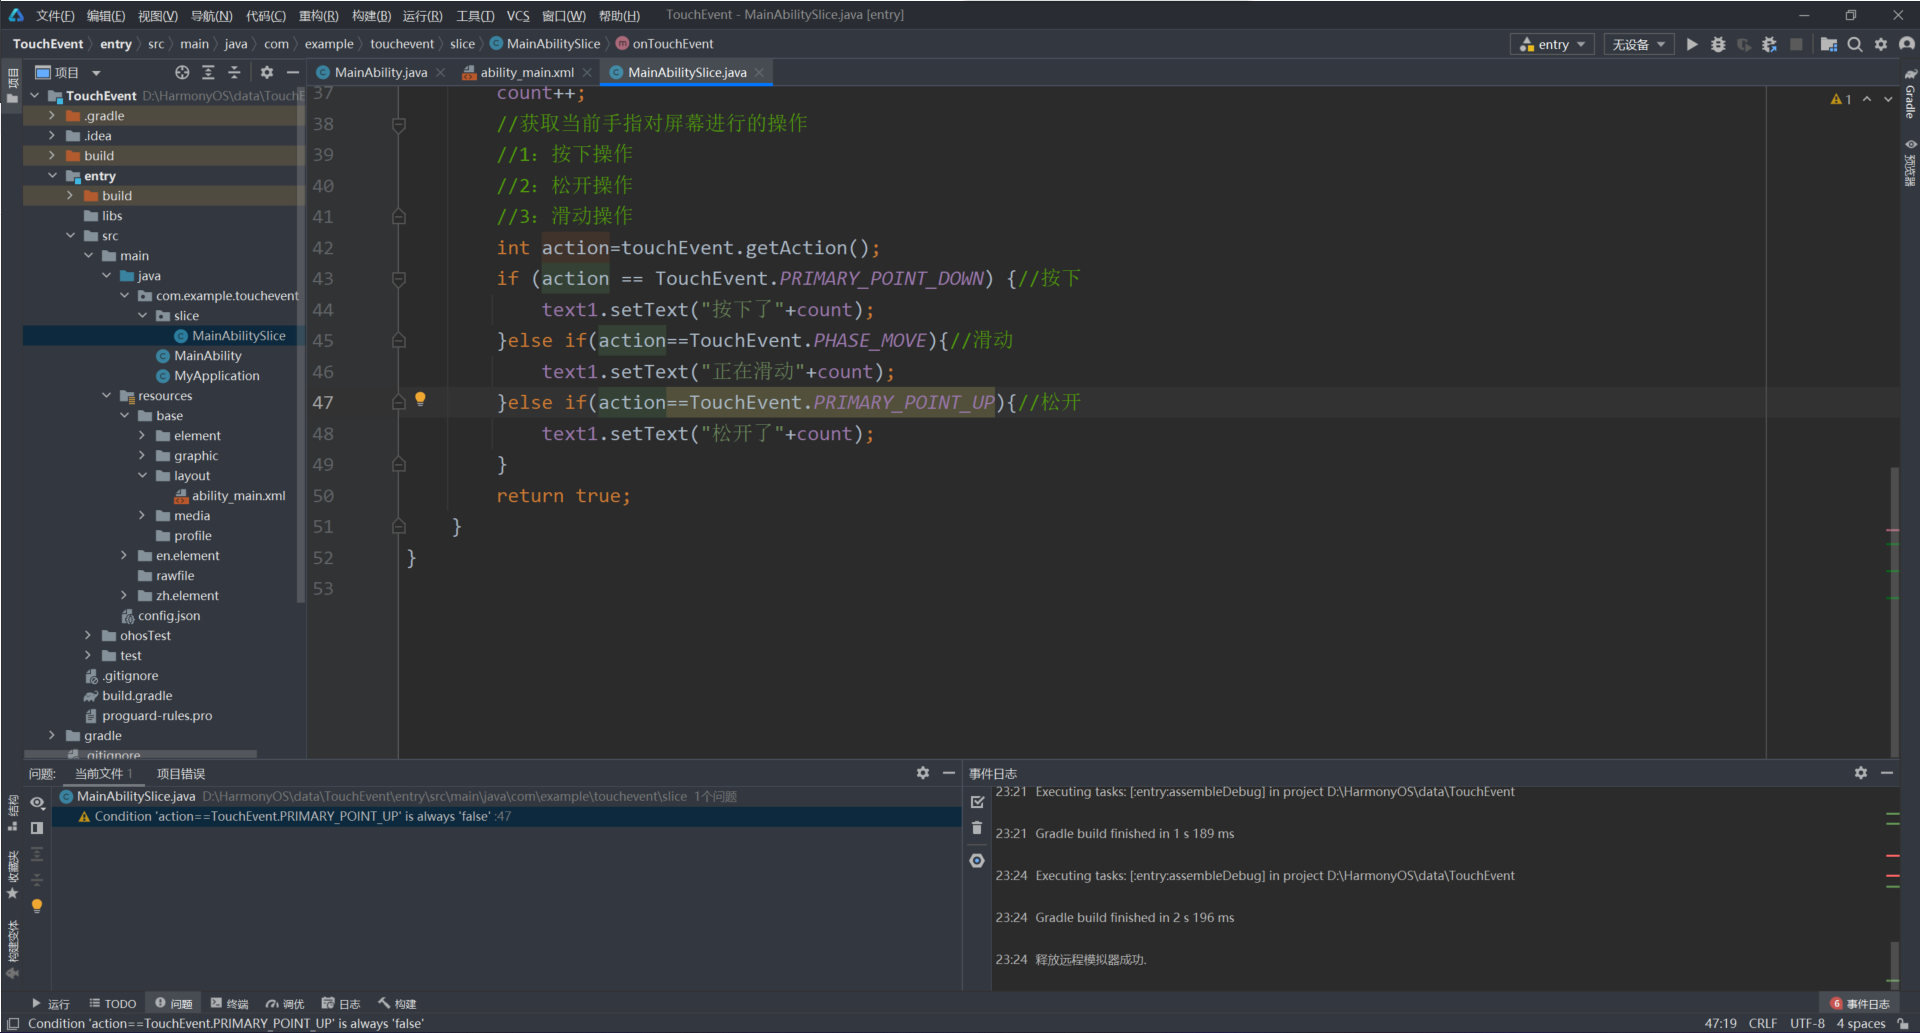This screenshot has height=1033, width=1920.
Task: Stop the running process
Action: (1796, 44)
